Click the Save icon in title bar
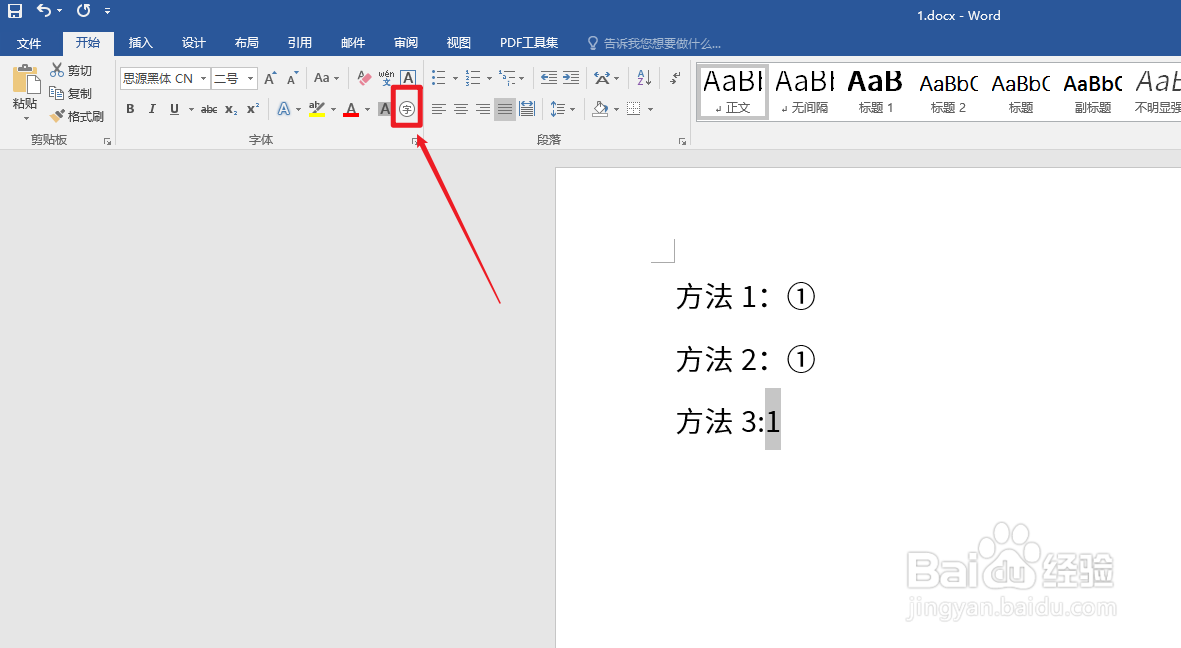This screenshot has height=648, width=1181. [15, 11]
